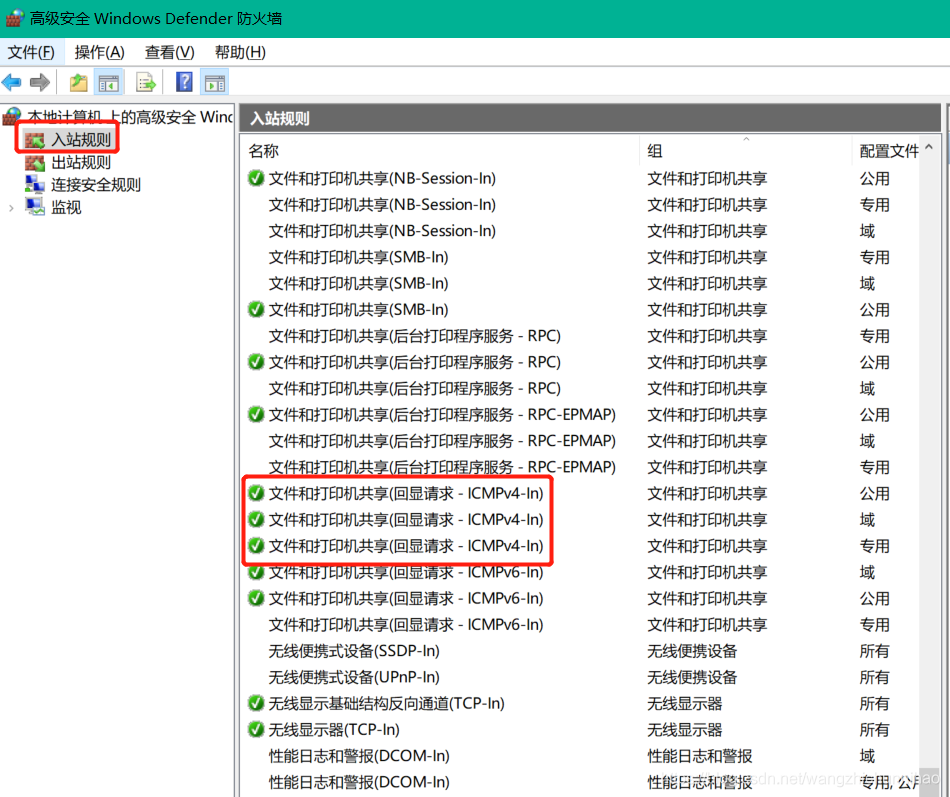Click 文件和打印机共享 group cell of 公用 ICMPv4-In row

[x=707, y=493]
